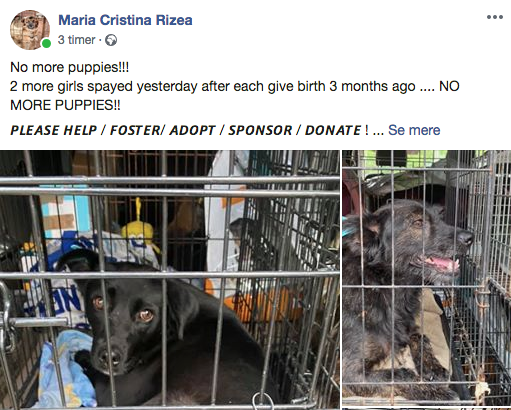Click the word 'DONATE' in the post
Screen dimensions: 511x410
tap(333, 130)
